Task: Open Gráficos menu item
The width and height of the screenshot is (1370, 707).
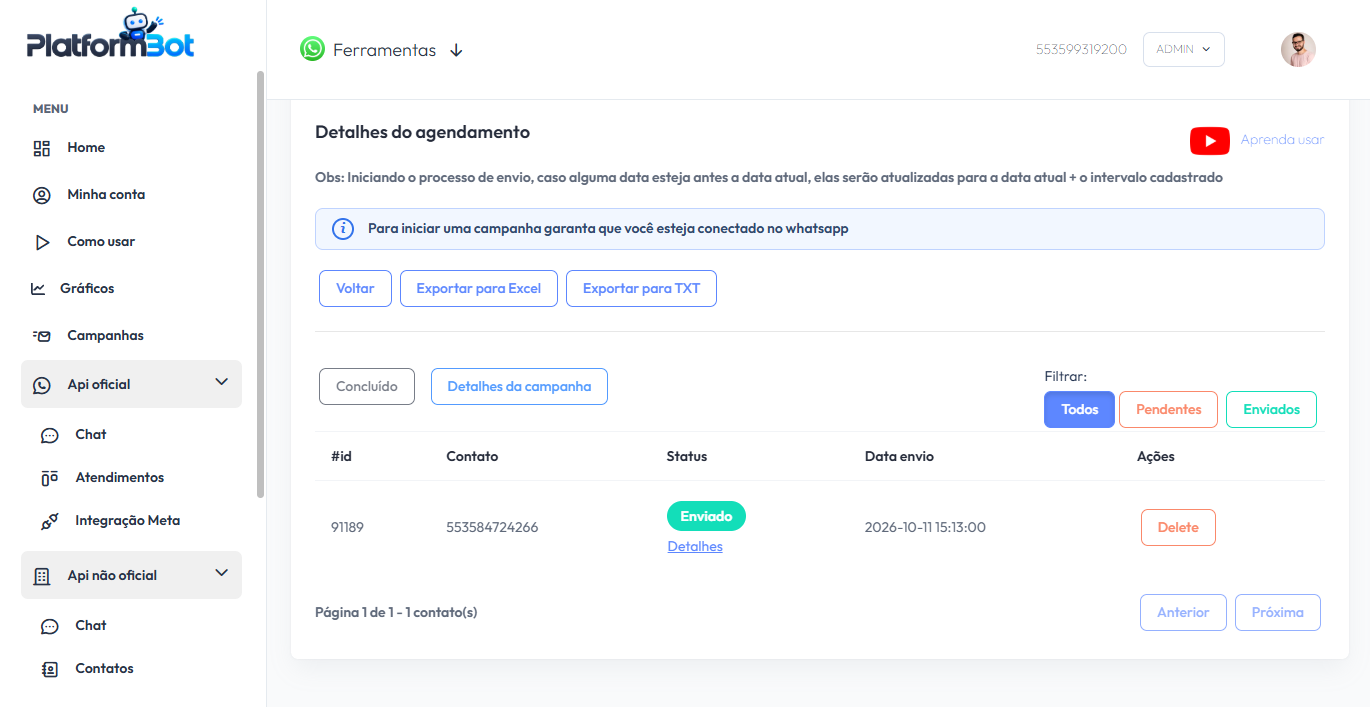Action: click(x=87, y=289)
